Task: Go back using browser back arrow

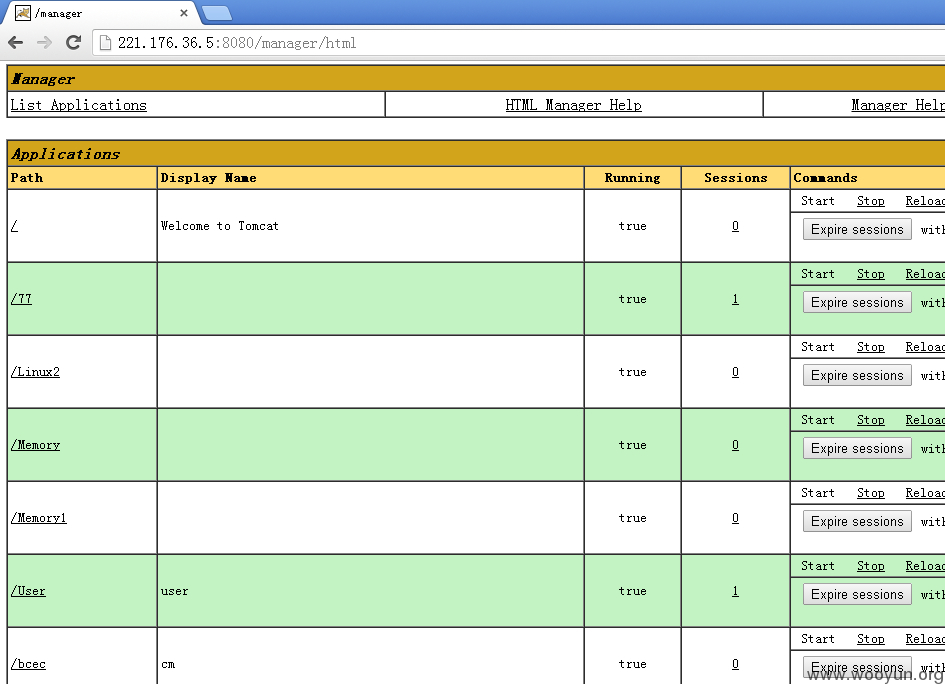Action: [x=16, y=42]
